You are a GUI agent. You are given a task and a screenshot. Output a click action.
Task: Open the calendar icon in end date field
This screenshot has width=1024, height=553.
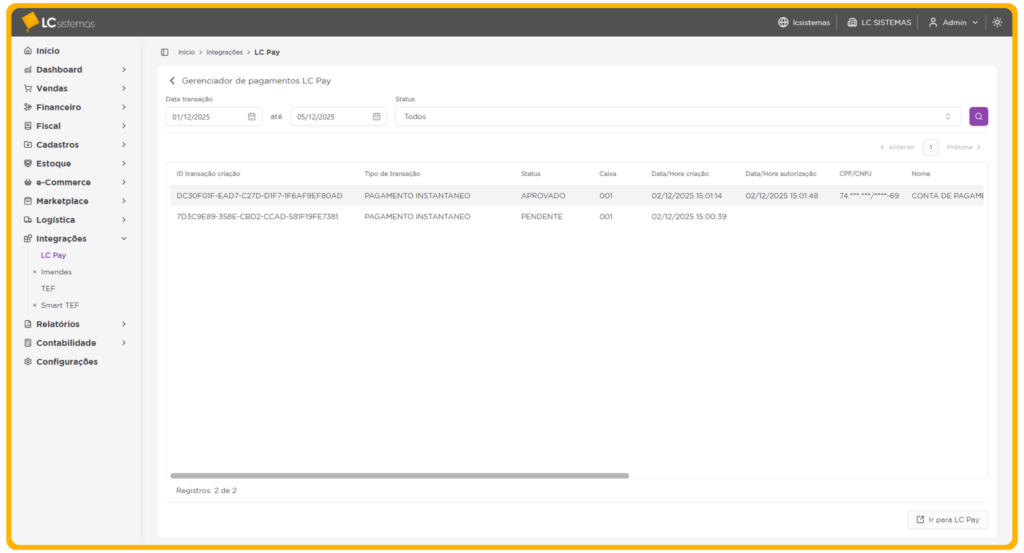pyautogui.click(x=377, y=117)
